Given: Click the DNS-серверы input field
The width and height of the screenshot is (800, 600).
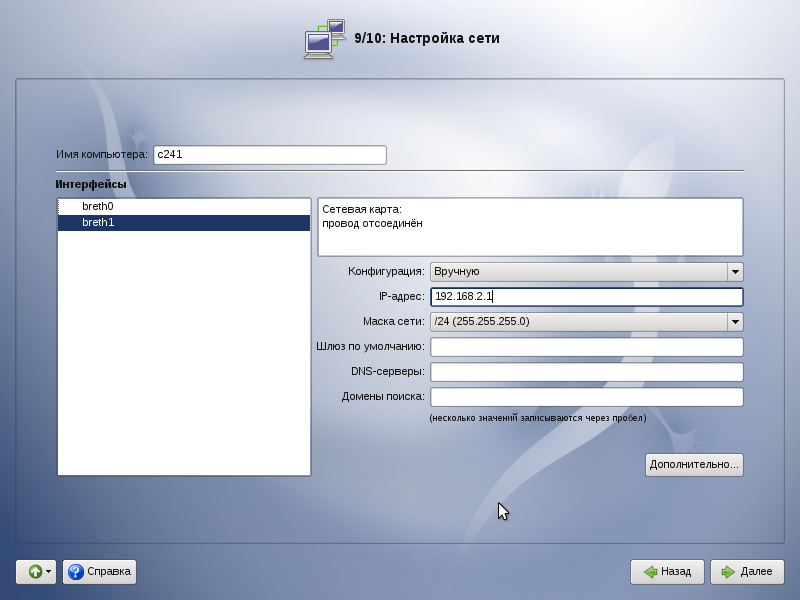Looking at the screenshot, I should point(586,371).
